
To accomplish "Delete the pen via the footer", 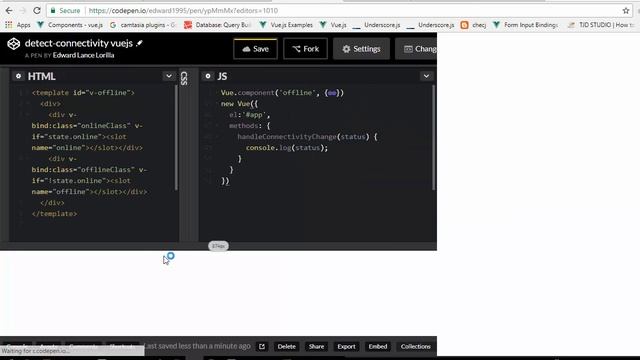I will (287, 347).
